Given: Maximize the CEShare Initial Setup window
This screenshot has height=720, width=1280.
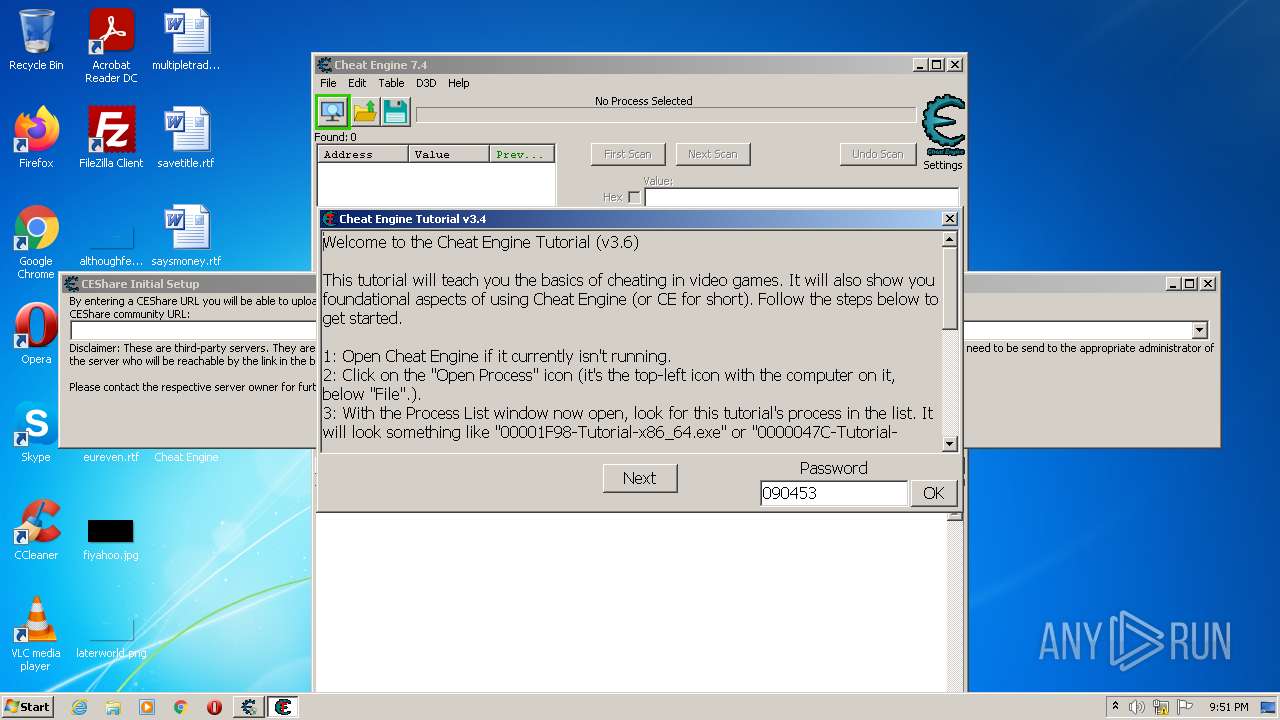Looking at the screenshot, I should tap(1189, 284).
